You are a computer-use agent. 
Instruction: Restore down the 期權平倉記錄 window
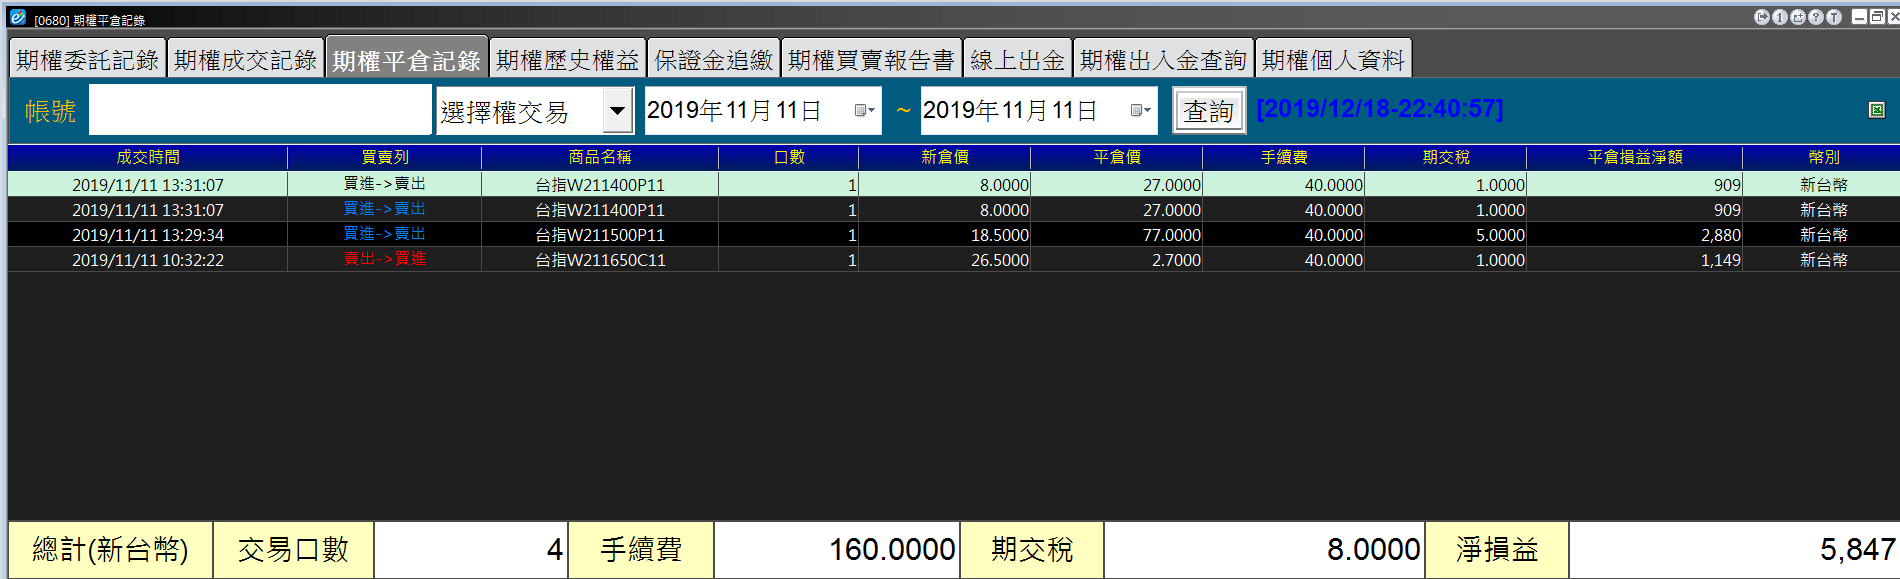[1877, 17]
